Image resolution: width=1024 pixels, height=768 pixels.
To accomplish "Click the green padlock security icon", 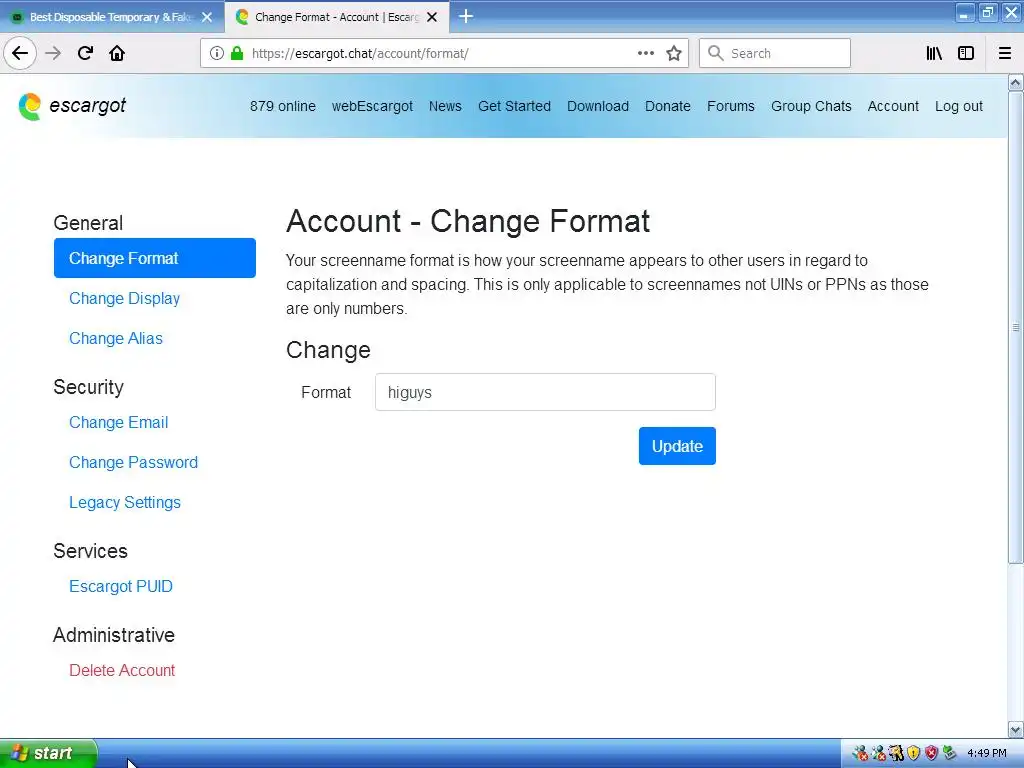I will click(237, 53).
